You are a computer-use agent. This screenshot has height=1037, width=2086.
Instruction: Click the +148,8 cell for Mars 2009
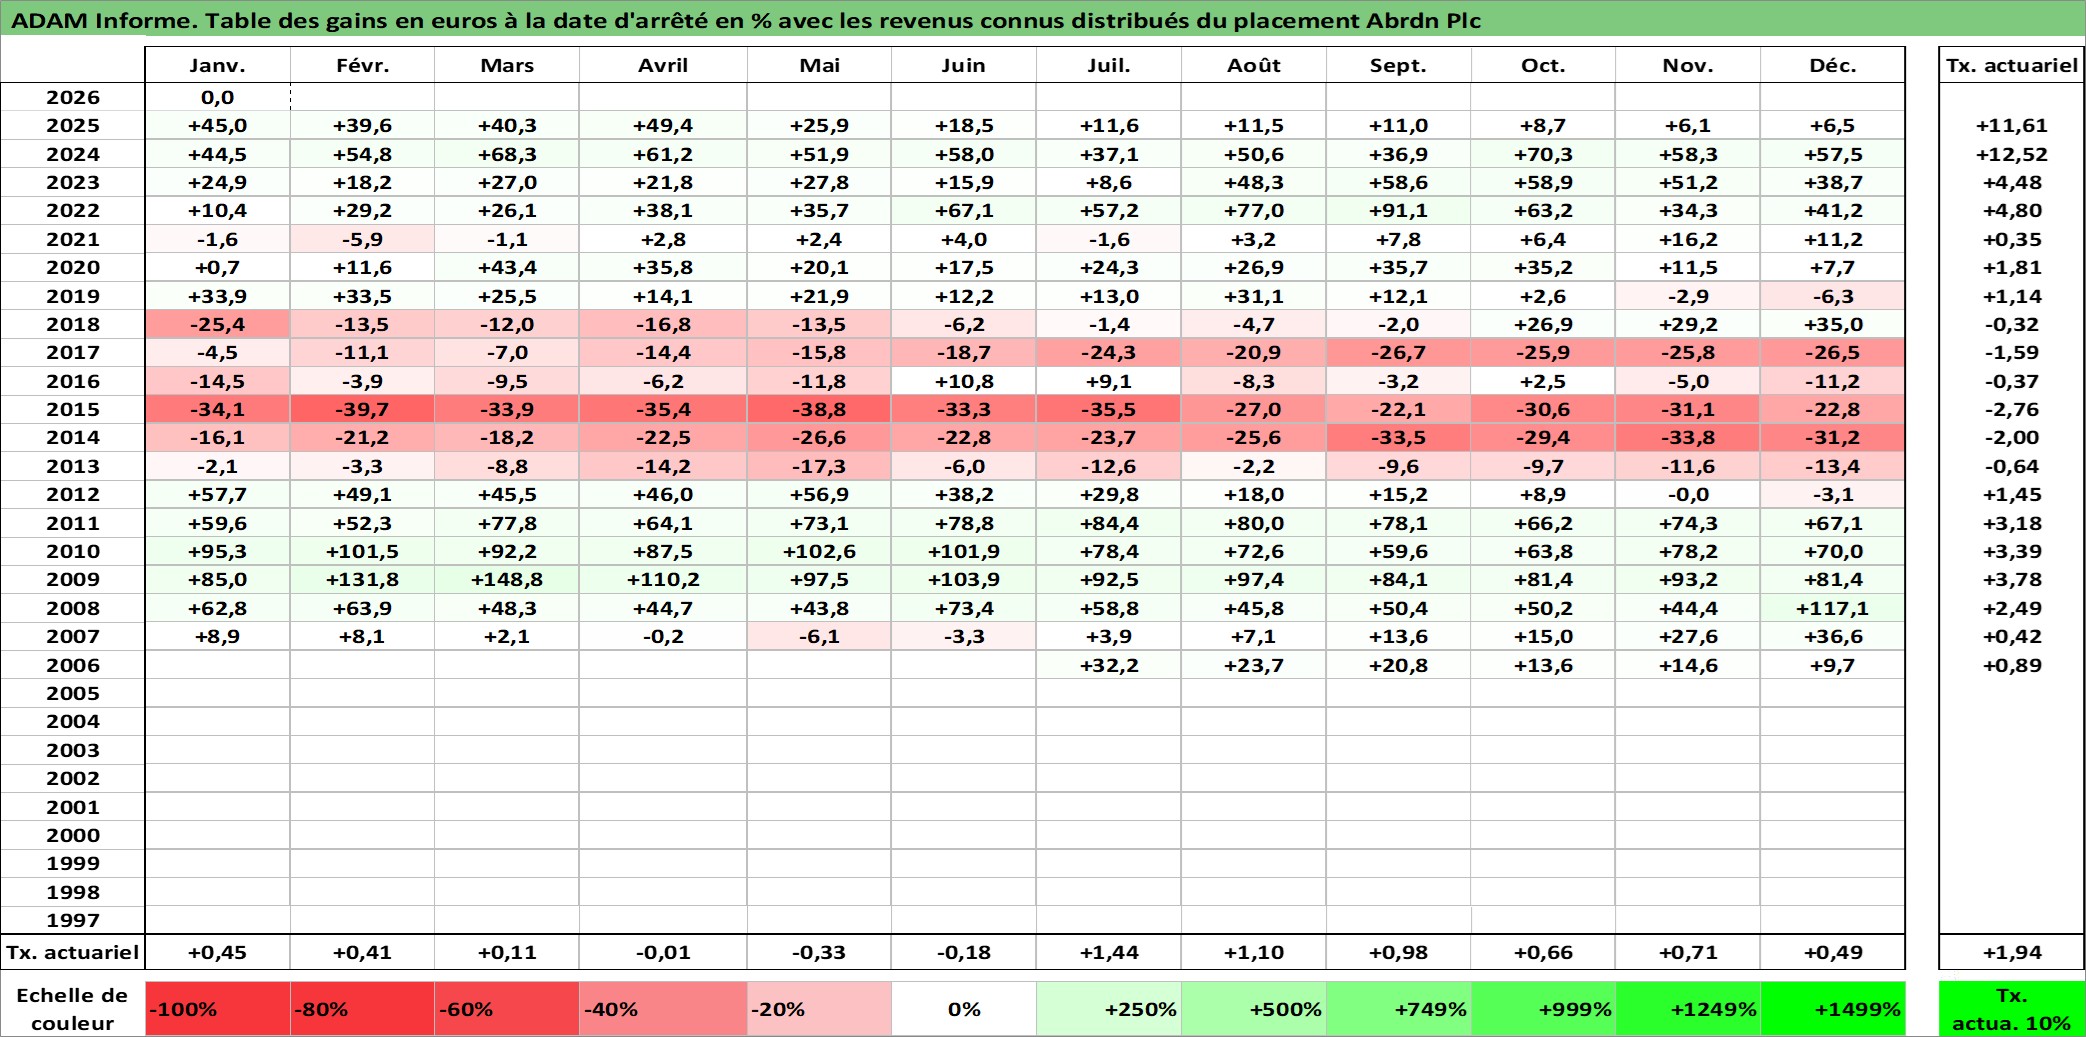(x=507, y=579)
